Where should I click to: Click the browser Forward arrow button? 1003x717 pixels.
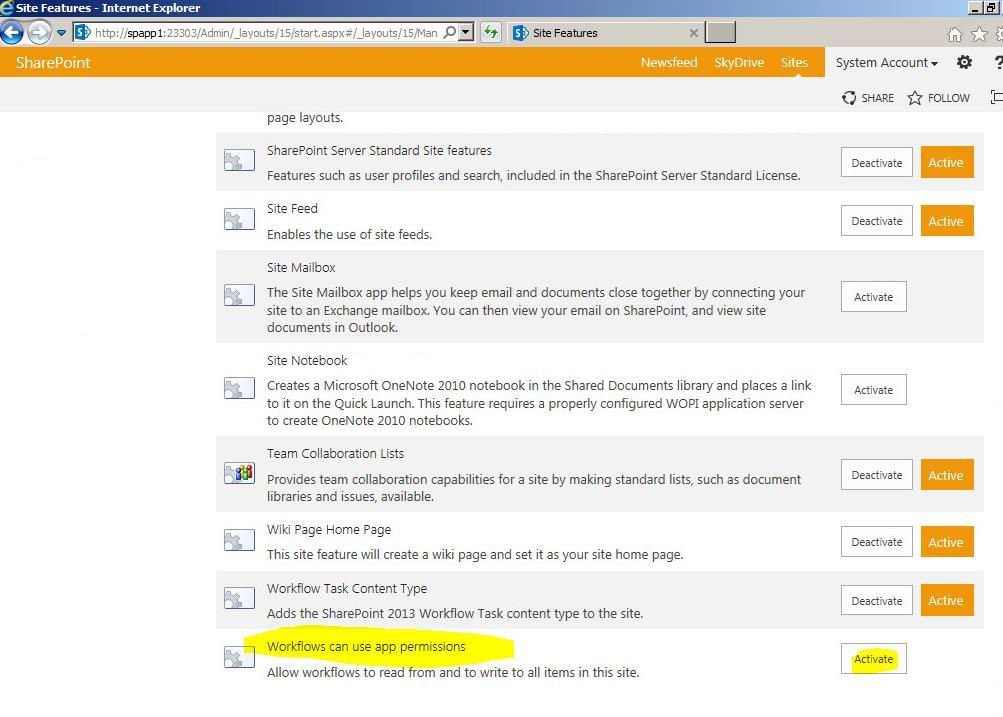coord(39,33)
